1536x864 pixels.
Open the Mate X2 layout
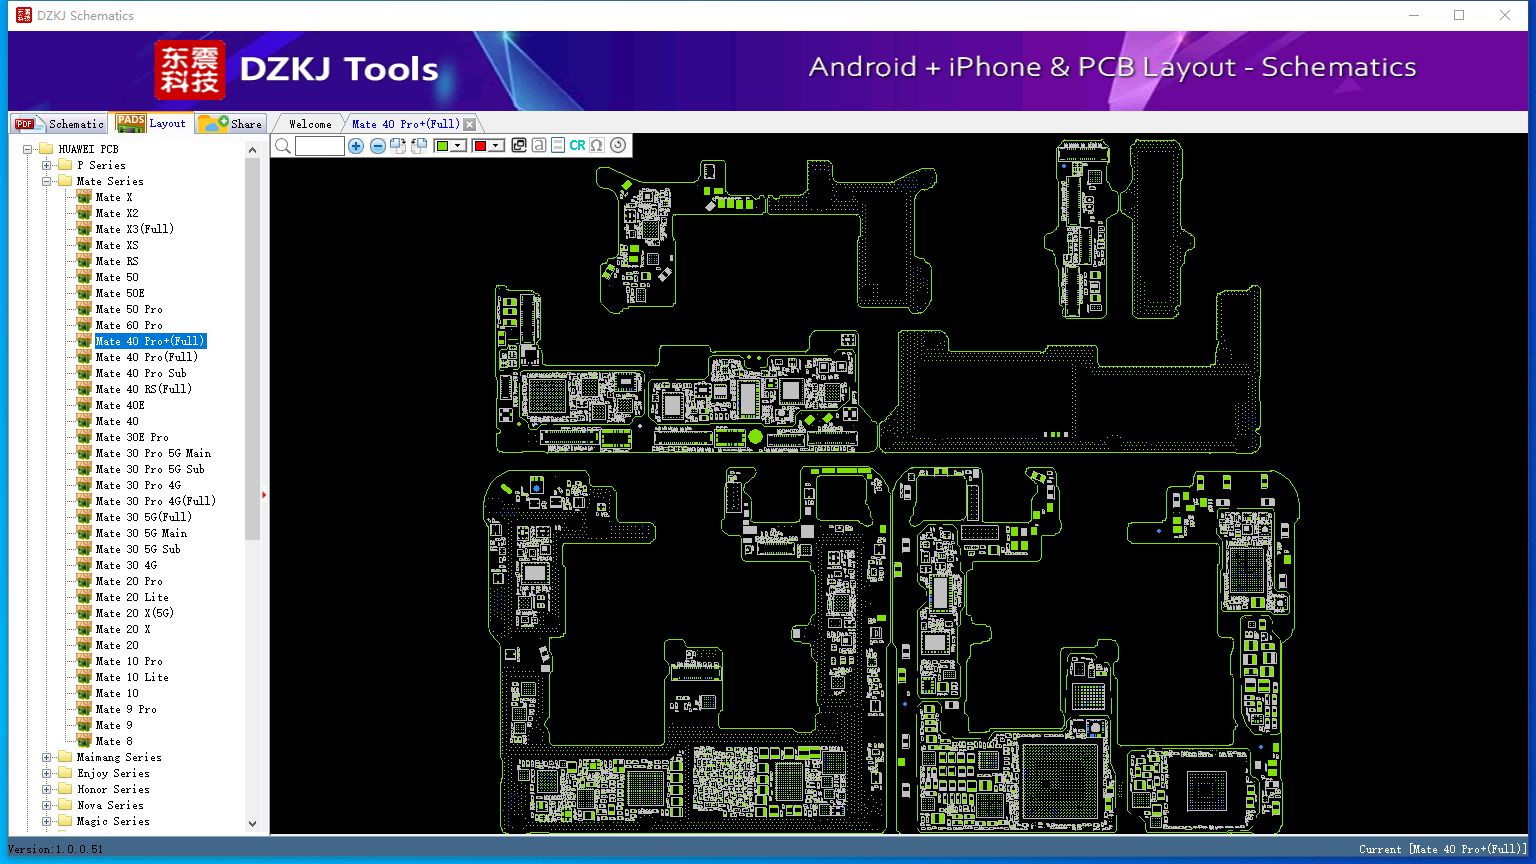point(117,213)
